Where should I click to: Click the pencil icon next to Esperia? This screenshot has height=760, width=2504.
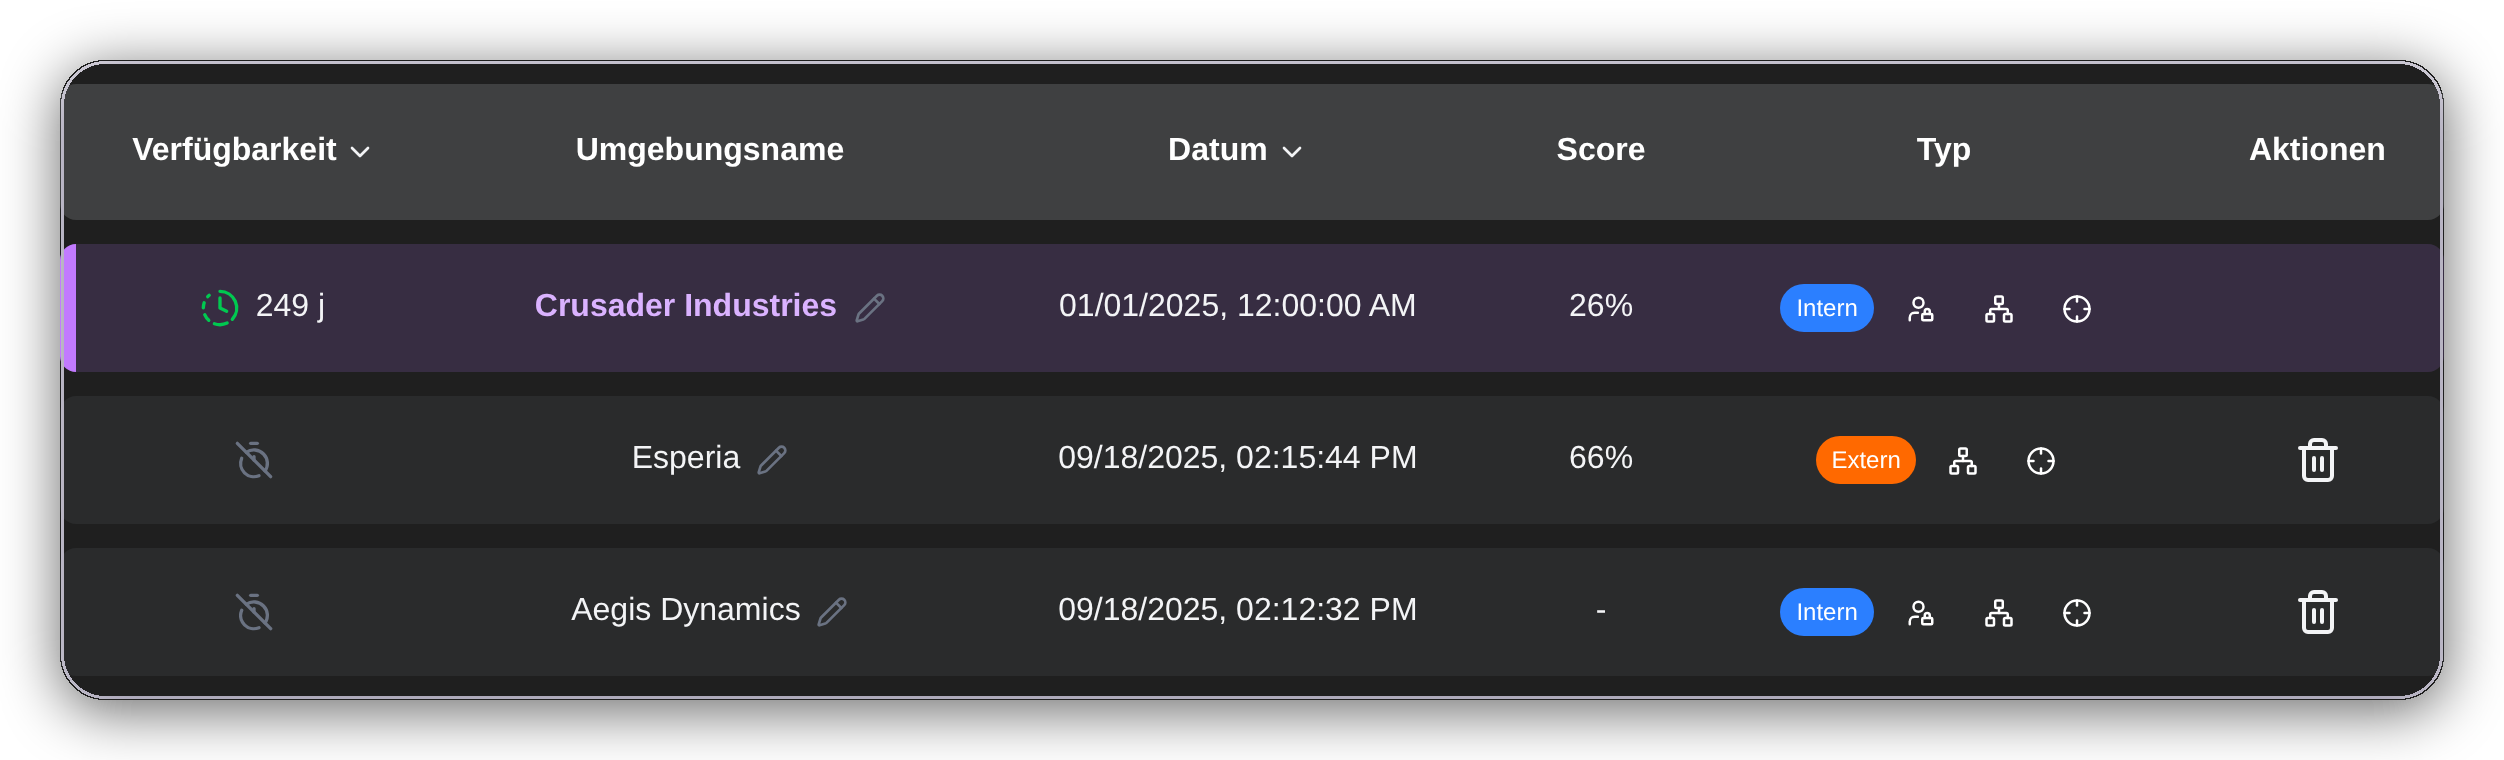pos(772,460)
